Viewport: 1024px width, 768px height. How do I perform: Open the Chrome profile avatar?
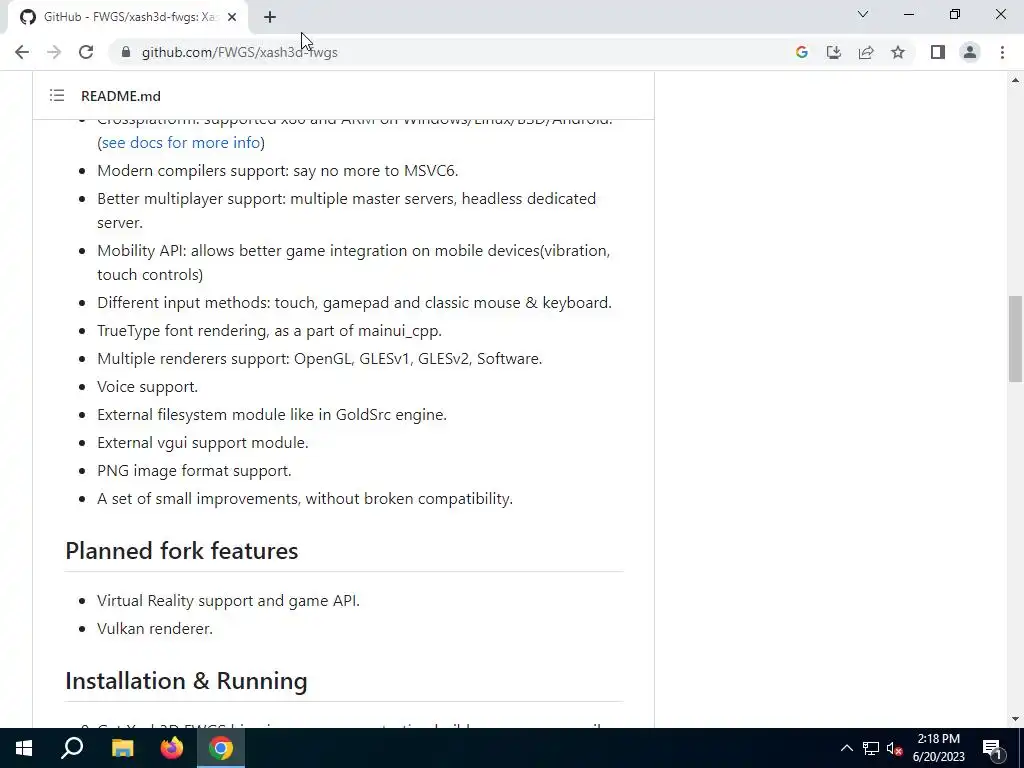[x=970, y=52]
